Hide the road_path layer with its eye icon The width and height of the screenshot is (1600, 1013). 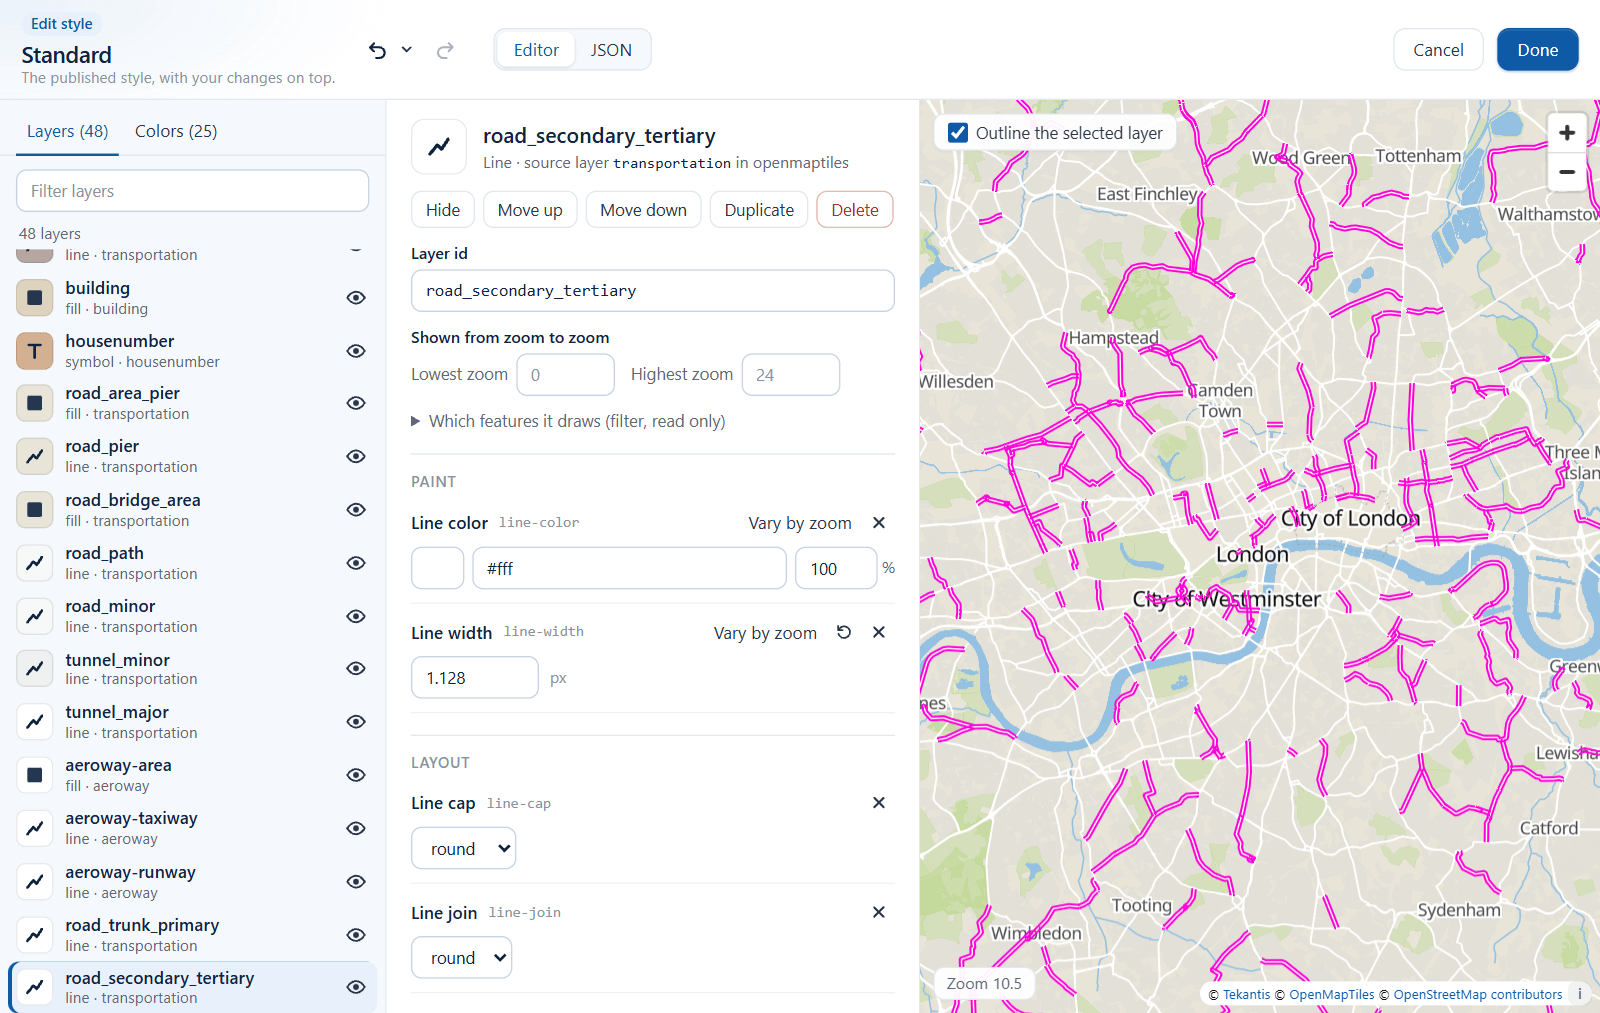(356, 563)
